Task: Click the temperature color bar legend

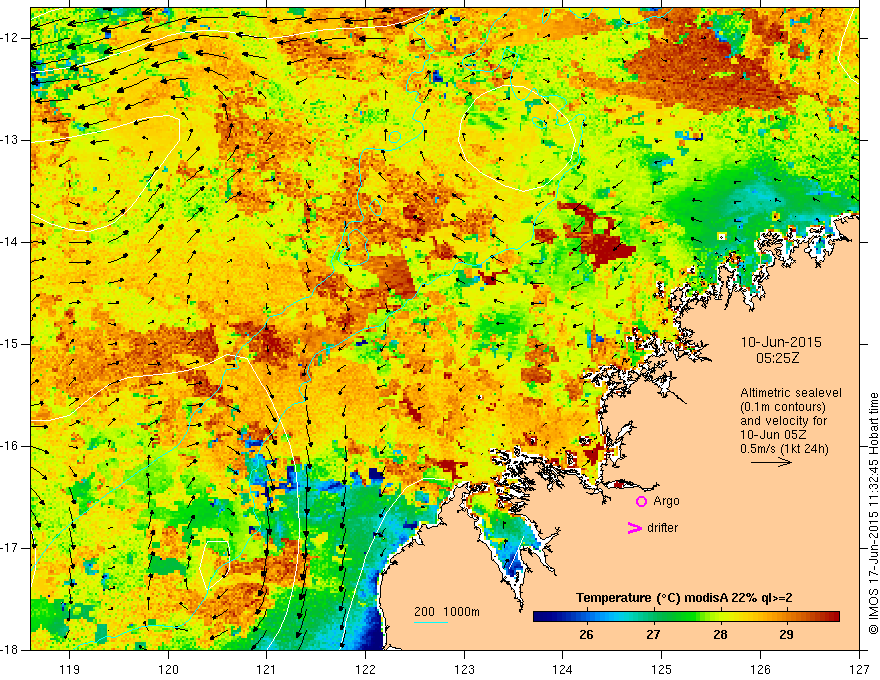Action: [686, 617]
